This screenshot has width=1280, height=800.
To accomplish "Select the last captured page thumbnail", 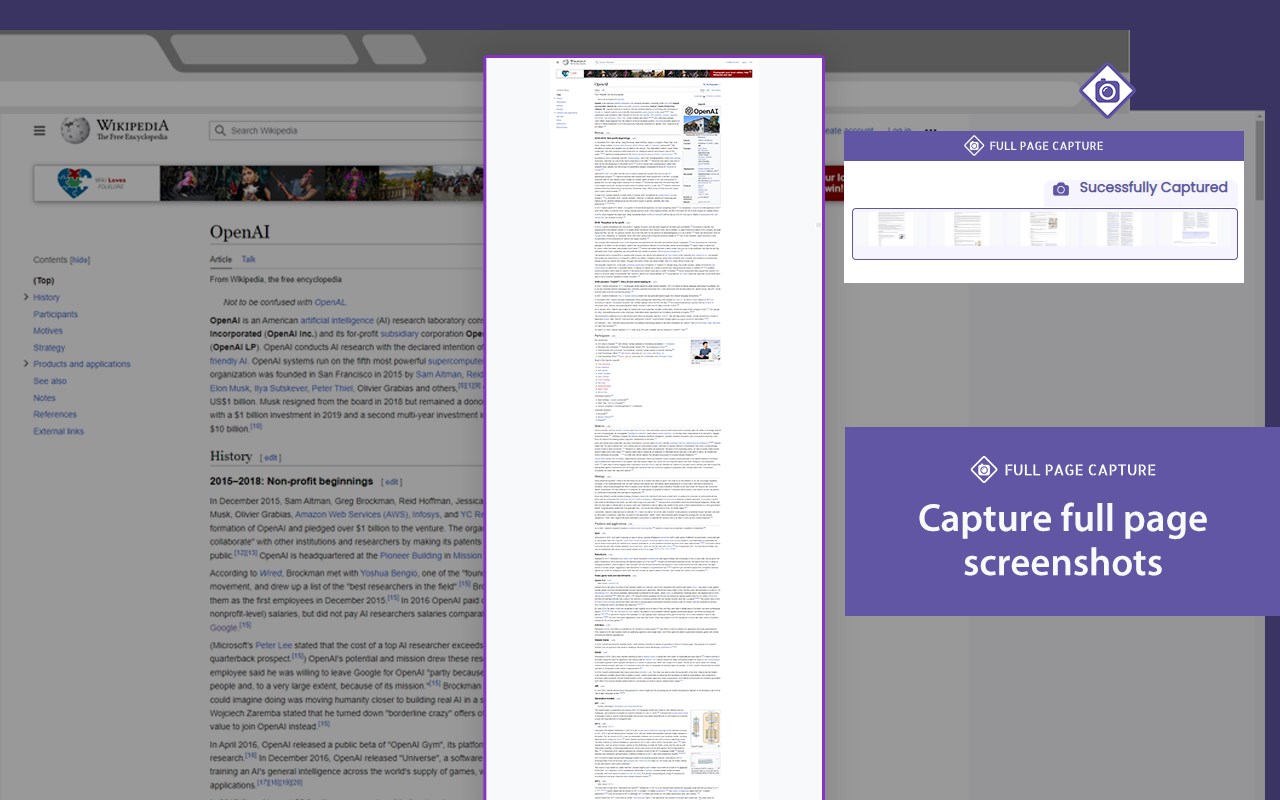I will (1194, 229).
